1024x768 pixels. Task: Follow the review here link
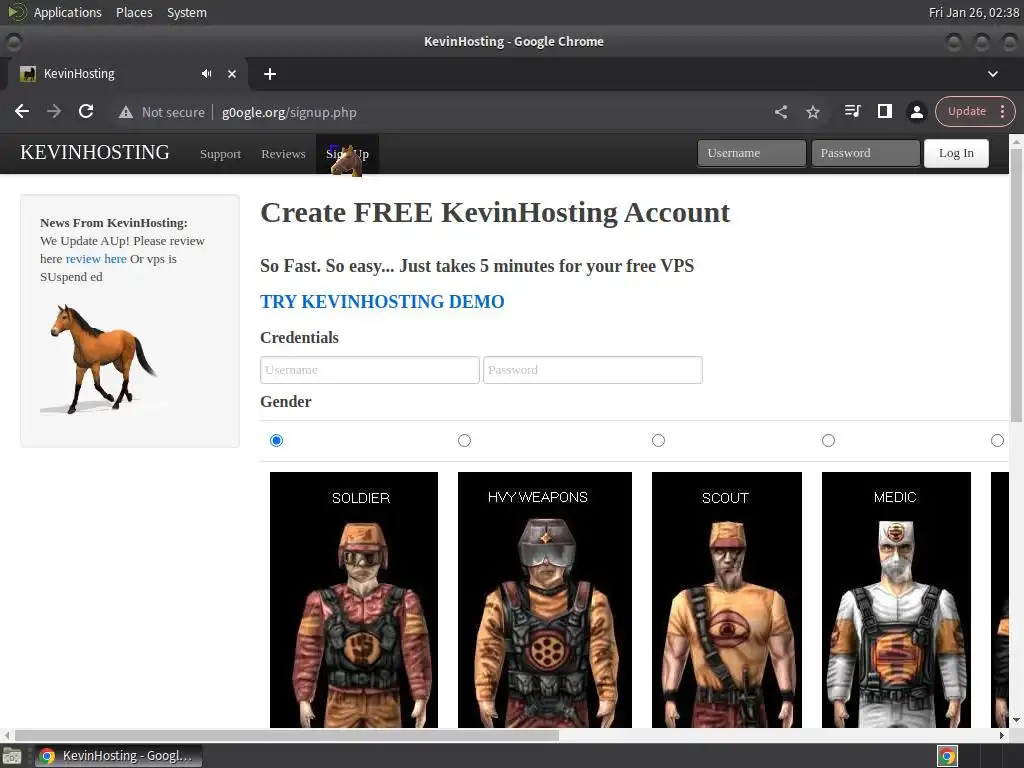pyautogui.click(x=96, y=259)
